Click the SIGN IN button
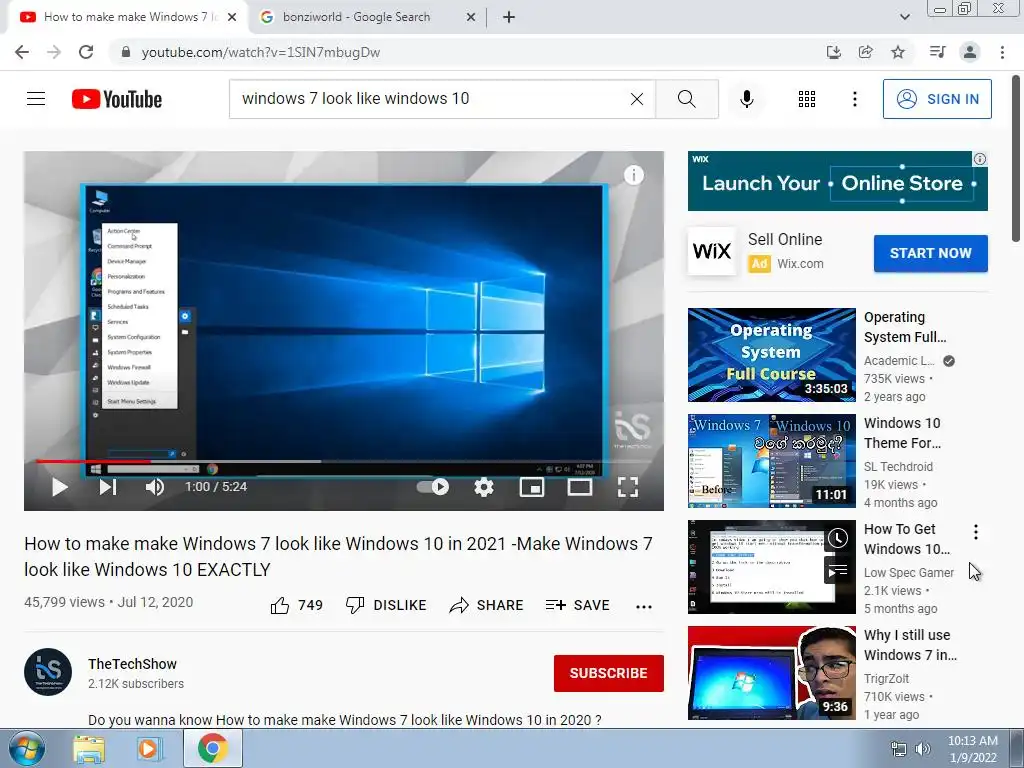Screen dimensions: 1024x768 click(x=937, y=99)
